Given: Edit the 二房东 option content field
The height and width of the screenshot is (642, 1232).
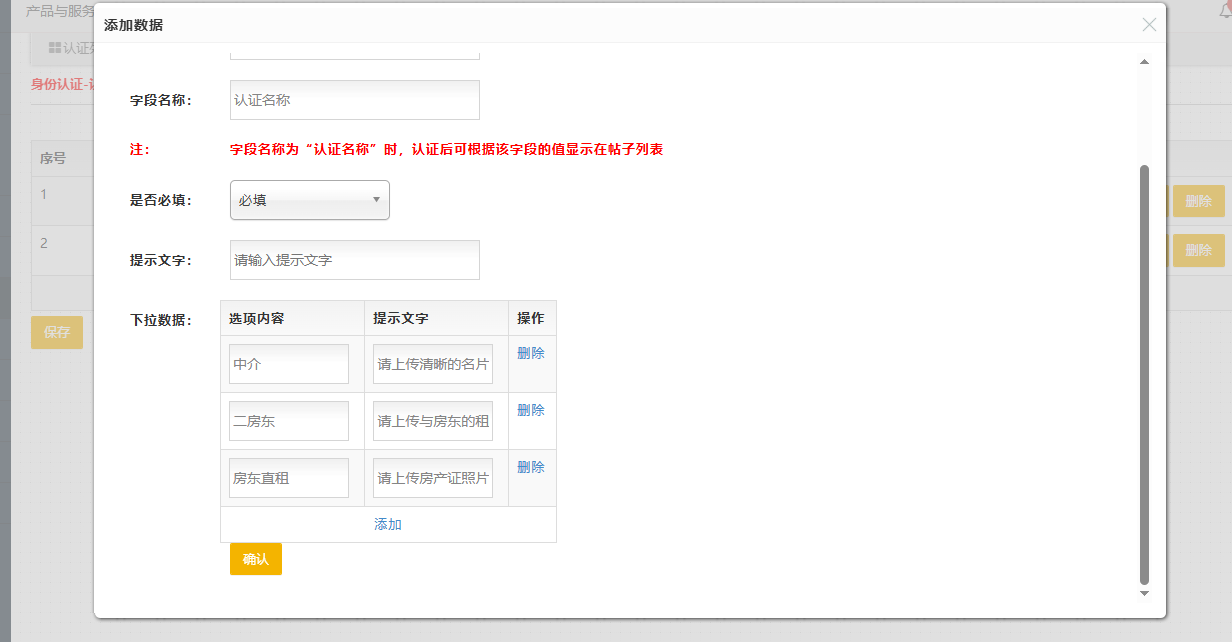Looking at the screenshot, I should coord(288,421).
